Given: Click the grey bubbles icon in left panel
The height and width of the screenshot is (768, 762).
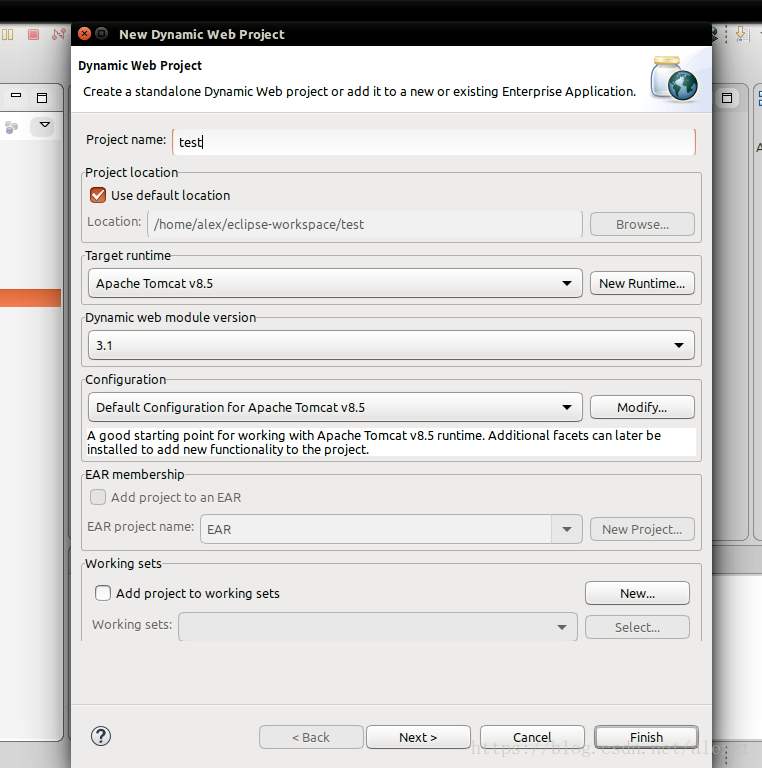Looking at the screenshot, I should point(11,128).
